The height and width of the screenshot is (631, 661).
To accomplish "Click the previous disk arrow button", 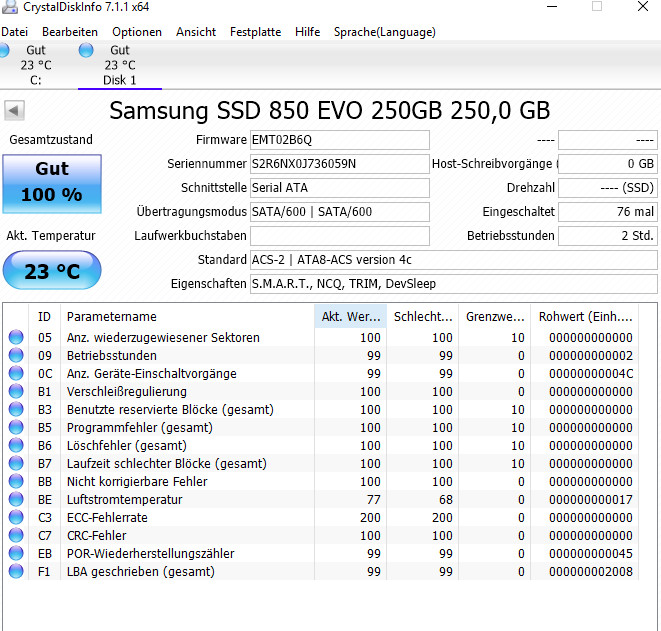I will click(x=14, y=111).
